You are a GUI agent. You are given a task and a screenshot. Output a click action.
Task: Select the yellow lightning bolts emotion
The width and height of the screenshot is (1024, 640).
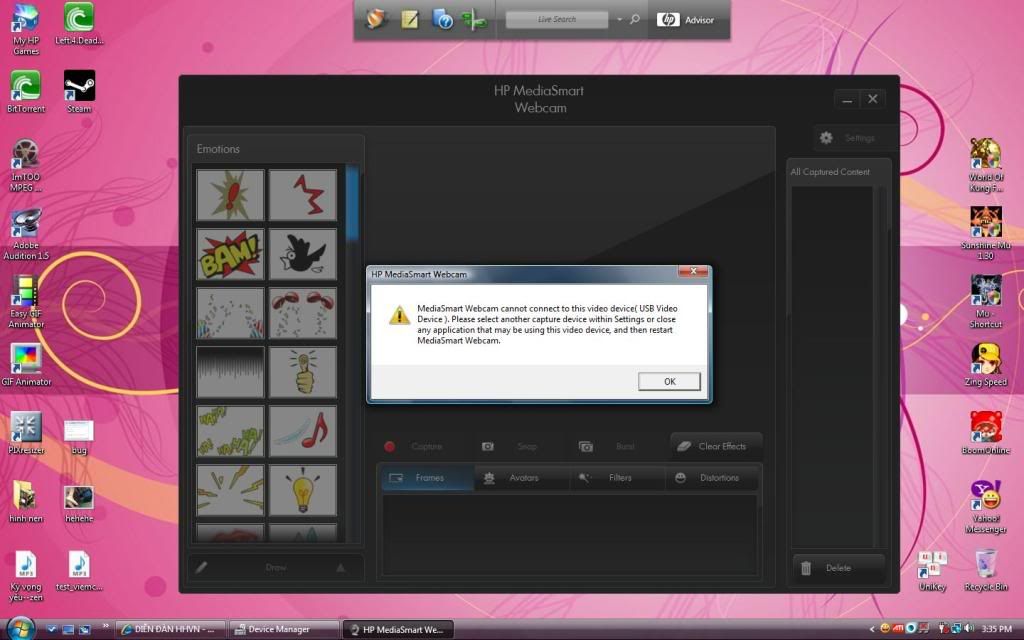point(231,490)
